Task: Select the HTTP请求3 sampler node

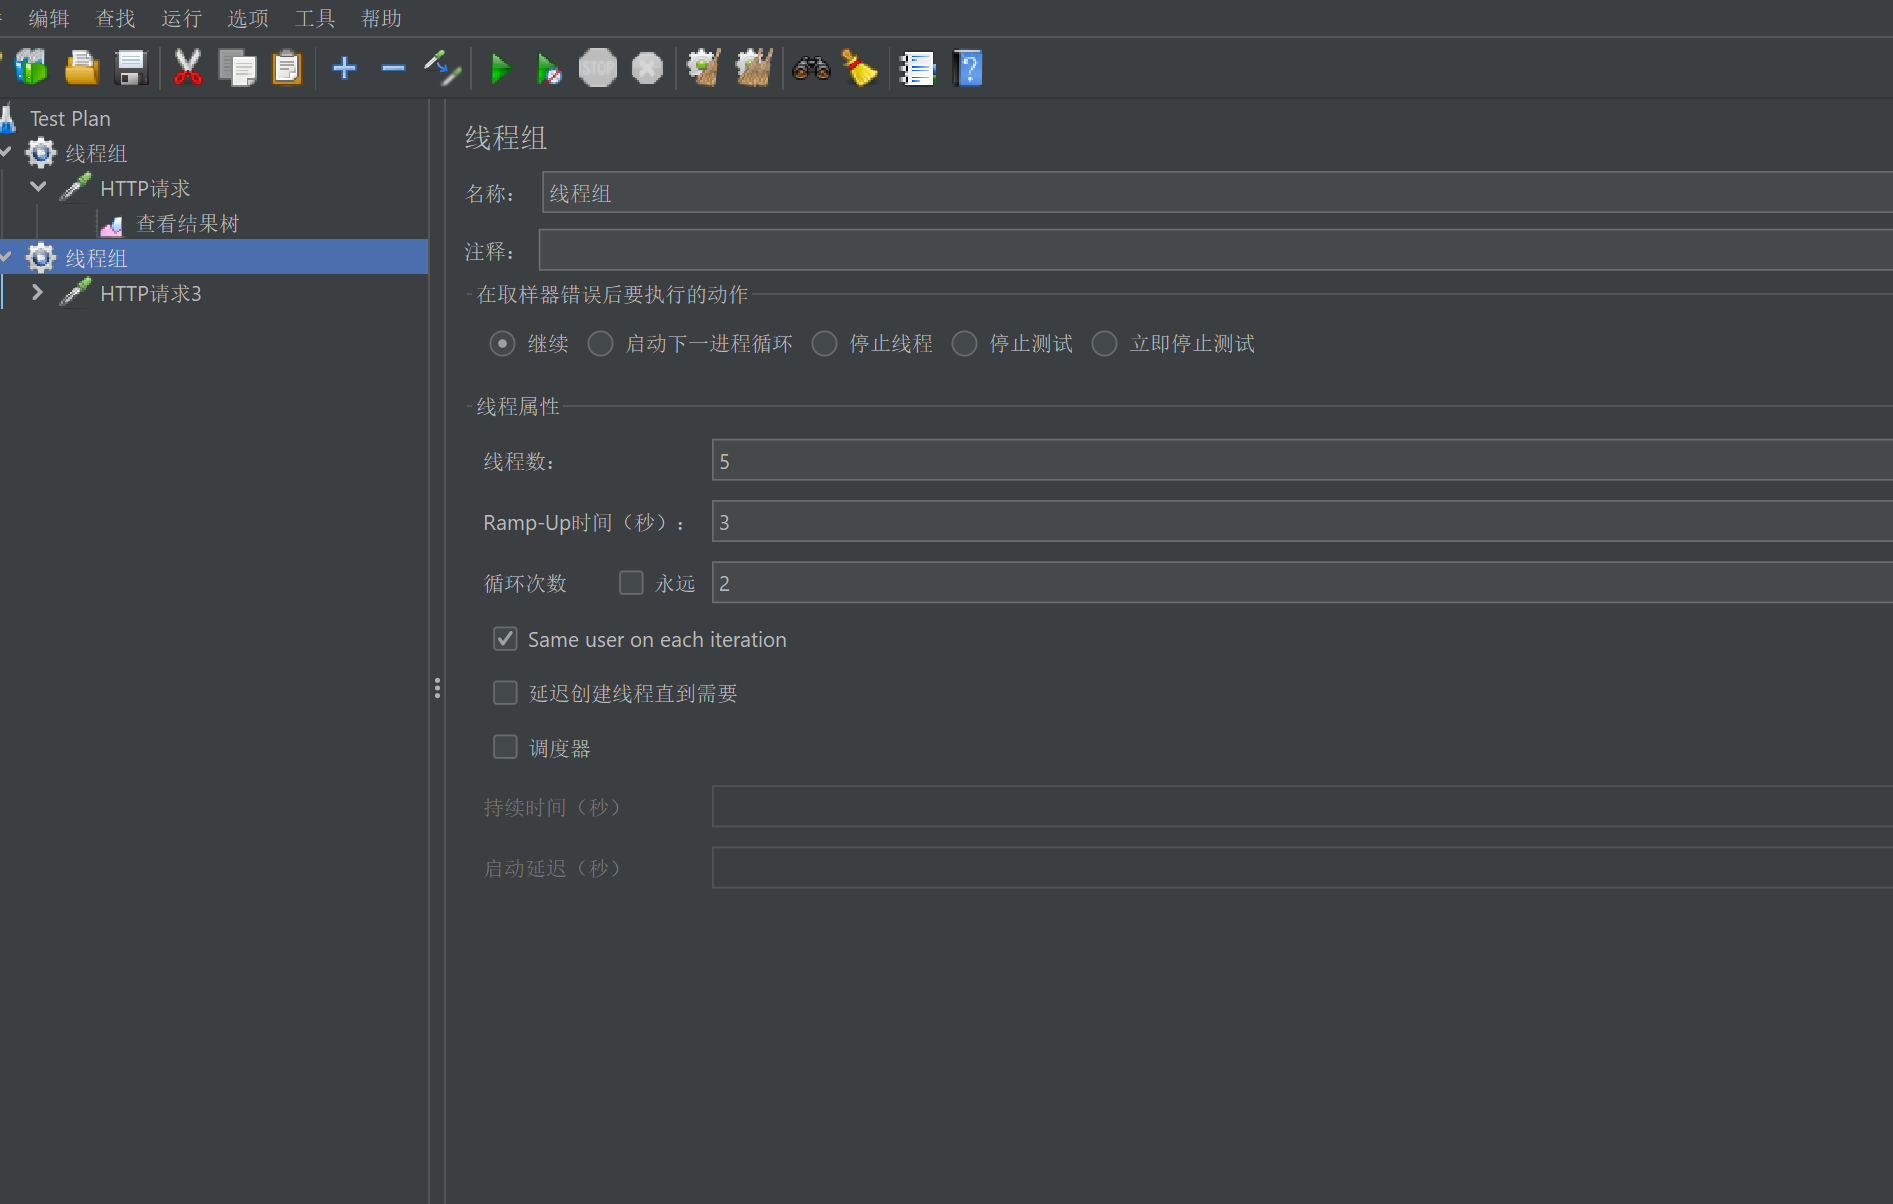Action: [151, 293]
